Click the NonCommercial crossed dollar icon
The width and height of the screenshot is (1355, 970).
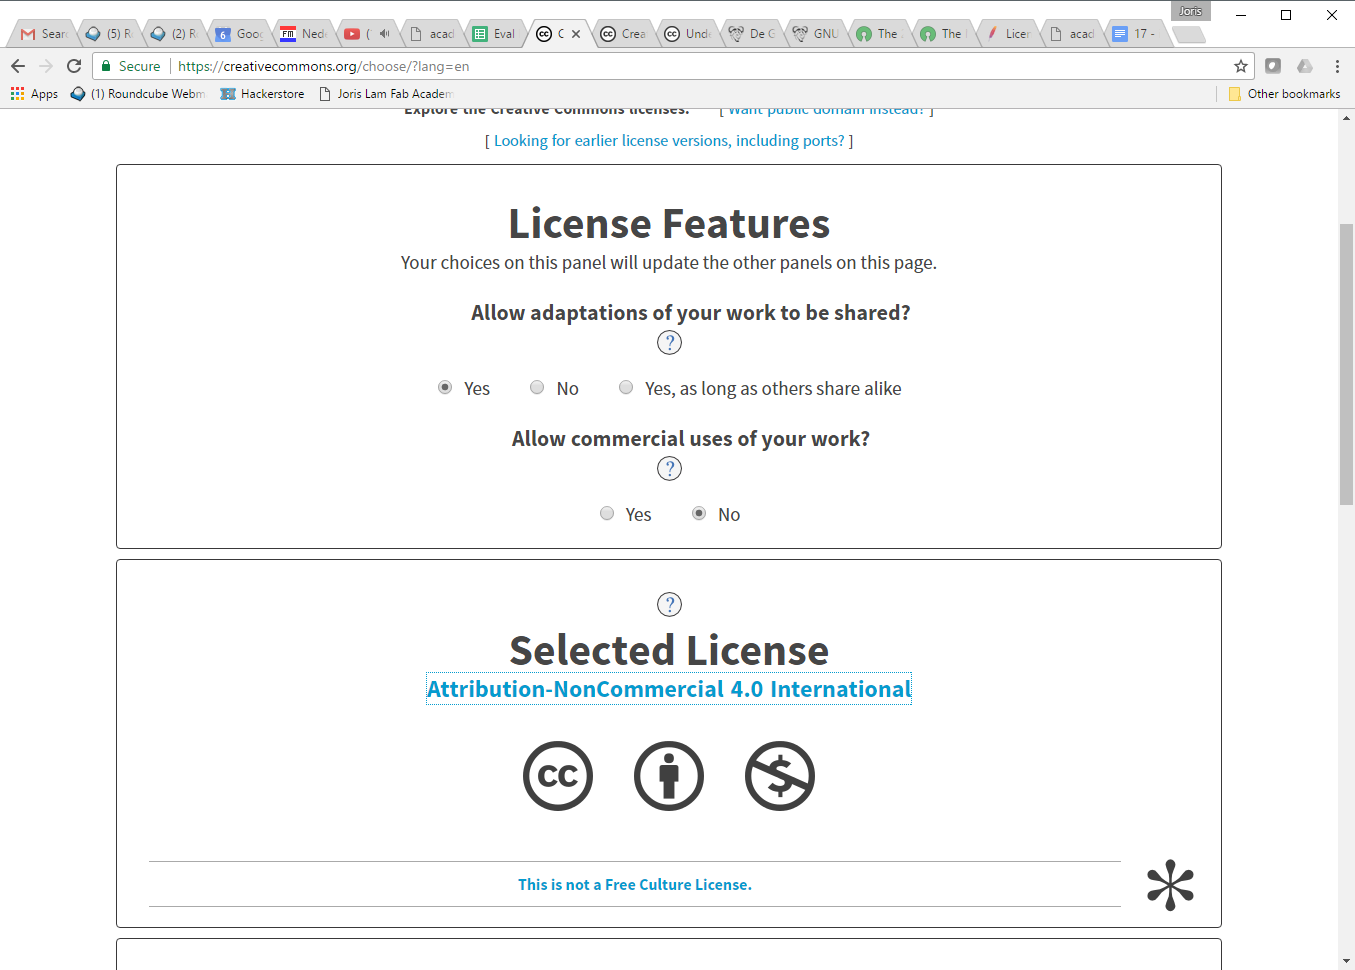780,776
